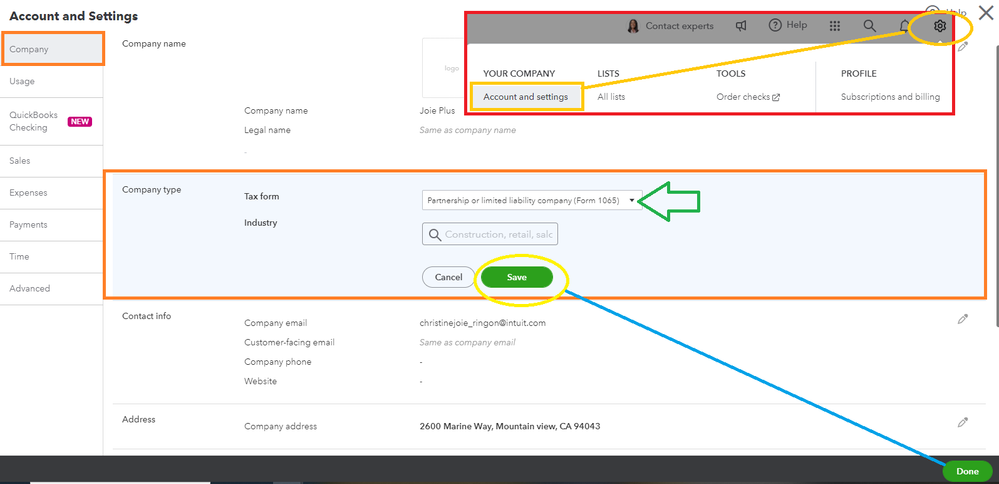Open All lists menu item
The image size is (999, 484).
tap(611, 97)
